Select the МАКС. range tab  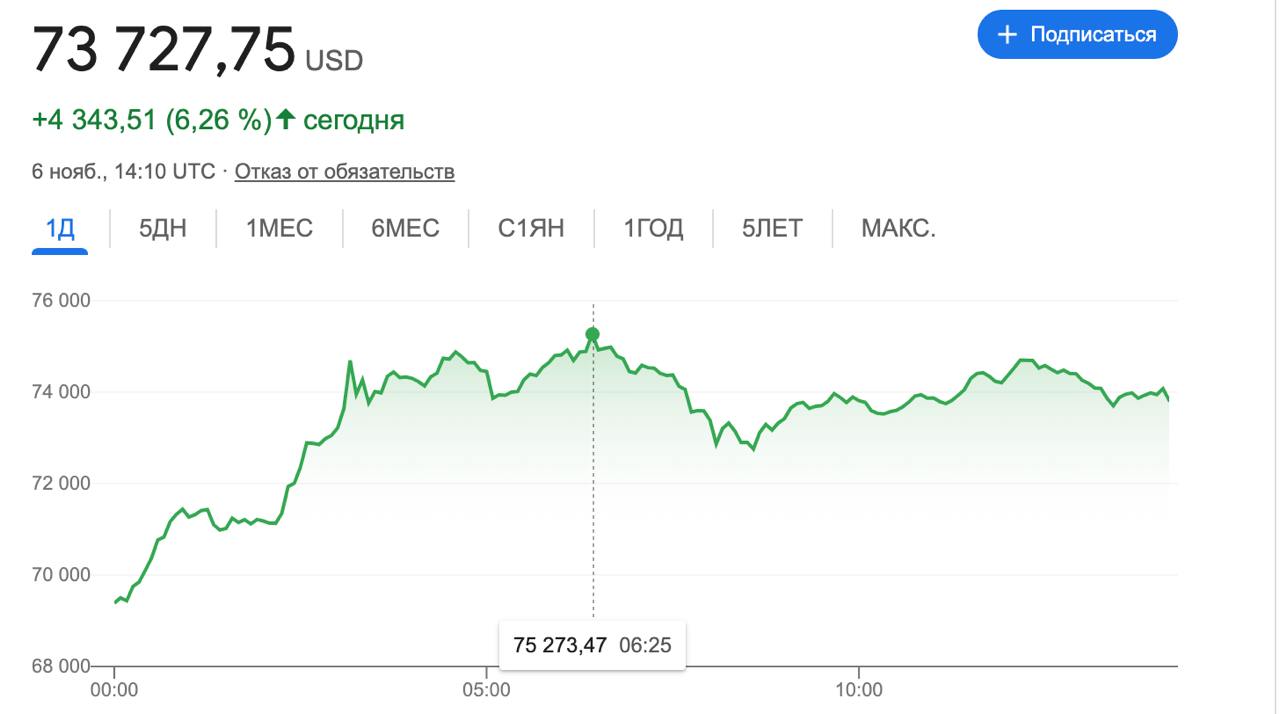(x=898, y=228)
